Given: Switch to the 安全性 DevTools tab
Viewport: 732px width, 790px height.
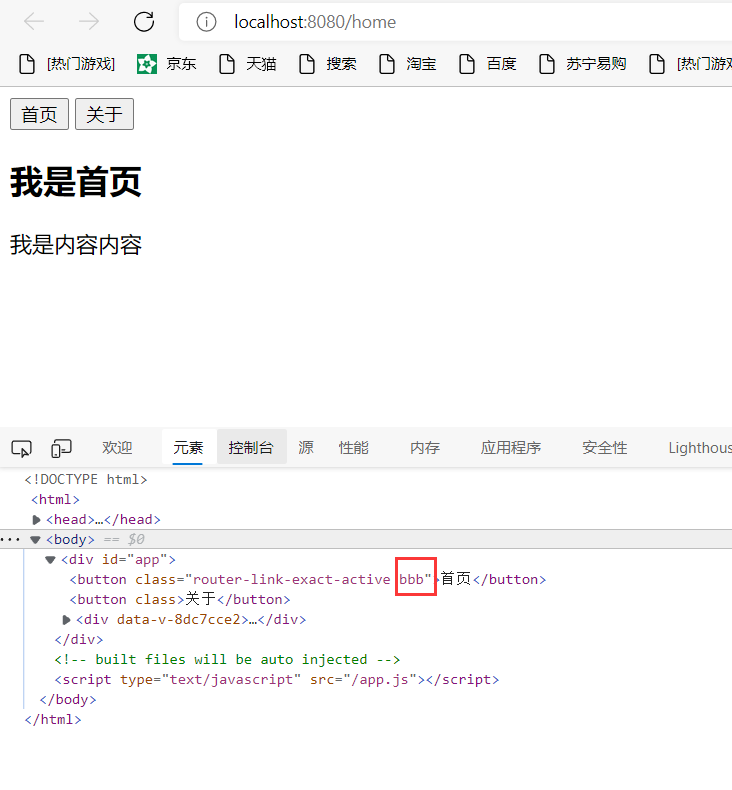Looking at the screenshot, I should coord(605,447).
